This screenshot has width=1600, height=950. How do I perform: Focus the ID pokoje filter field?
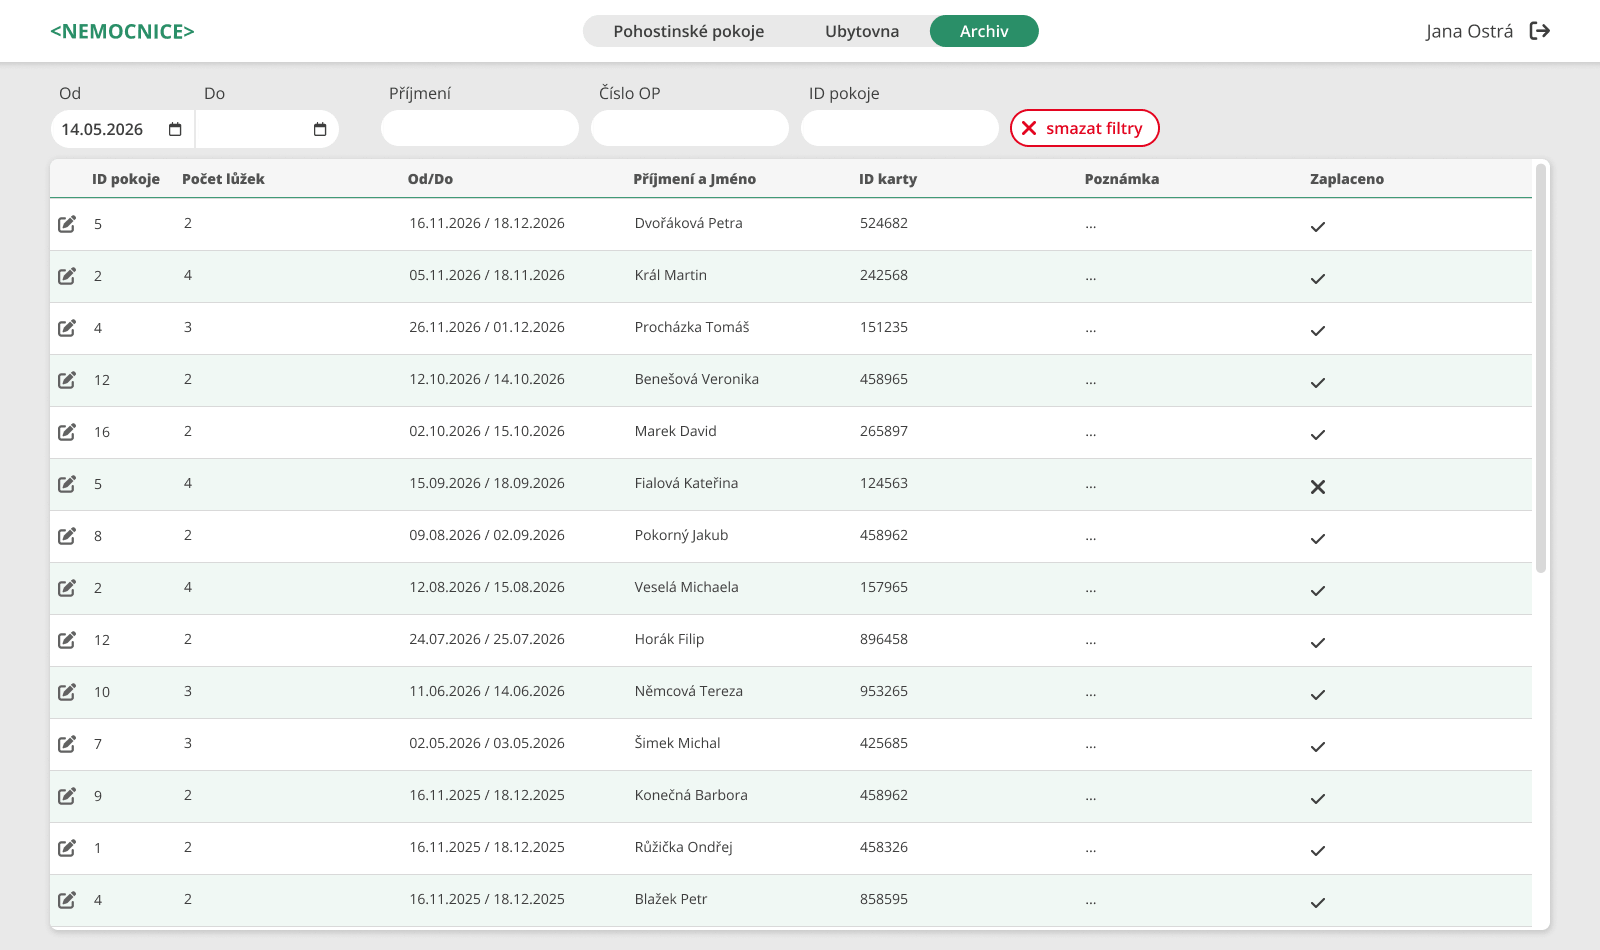tap(900, 128)
